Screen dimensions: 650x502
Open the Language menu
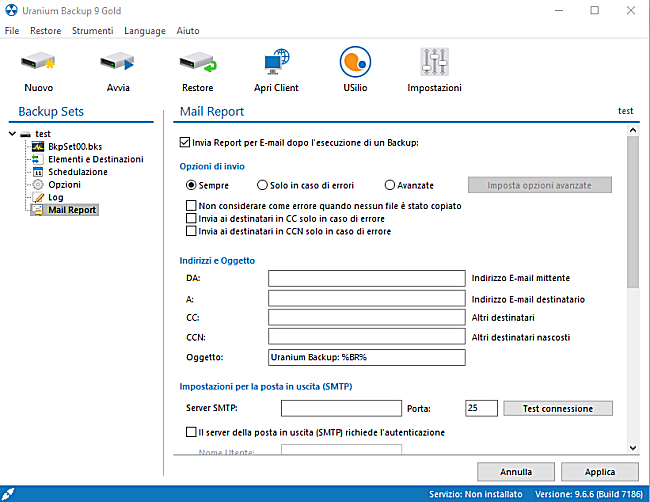pos(145,31)
